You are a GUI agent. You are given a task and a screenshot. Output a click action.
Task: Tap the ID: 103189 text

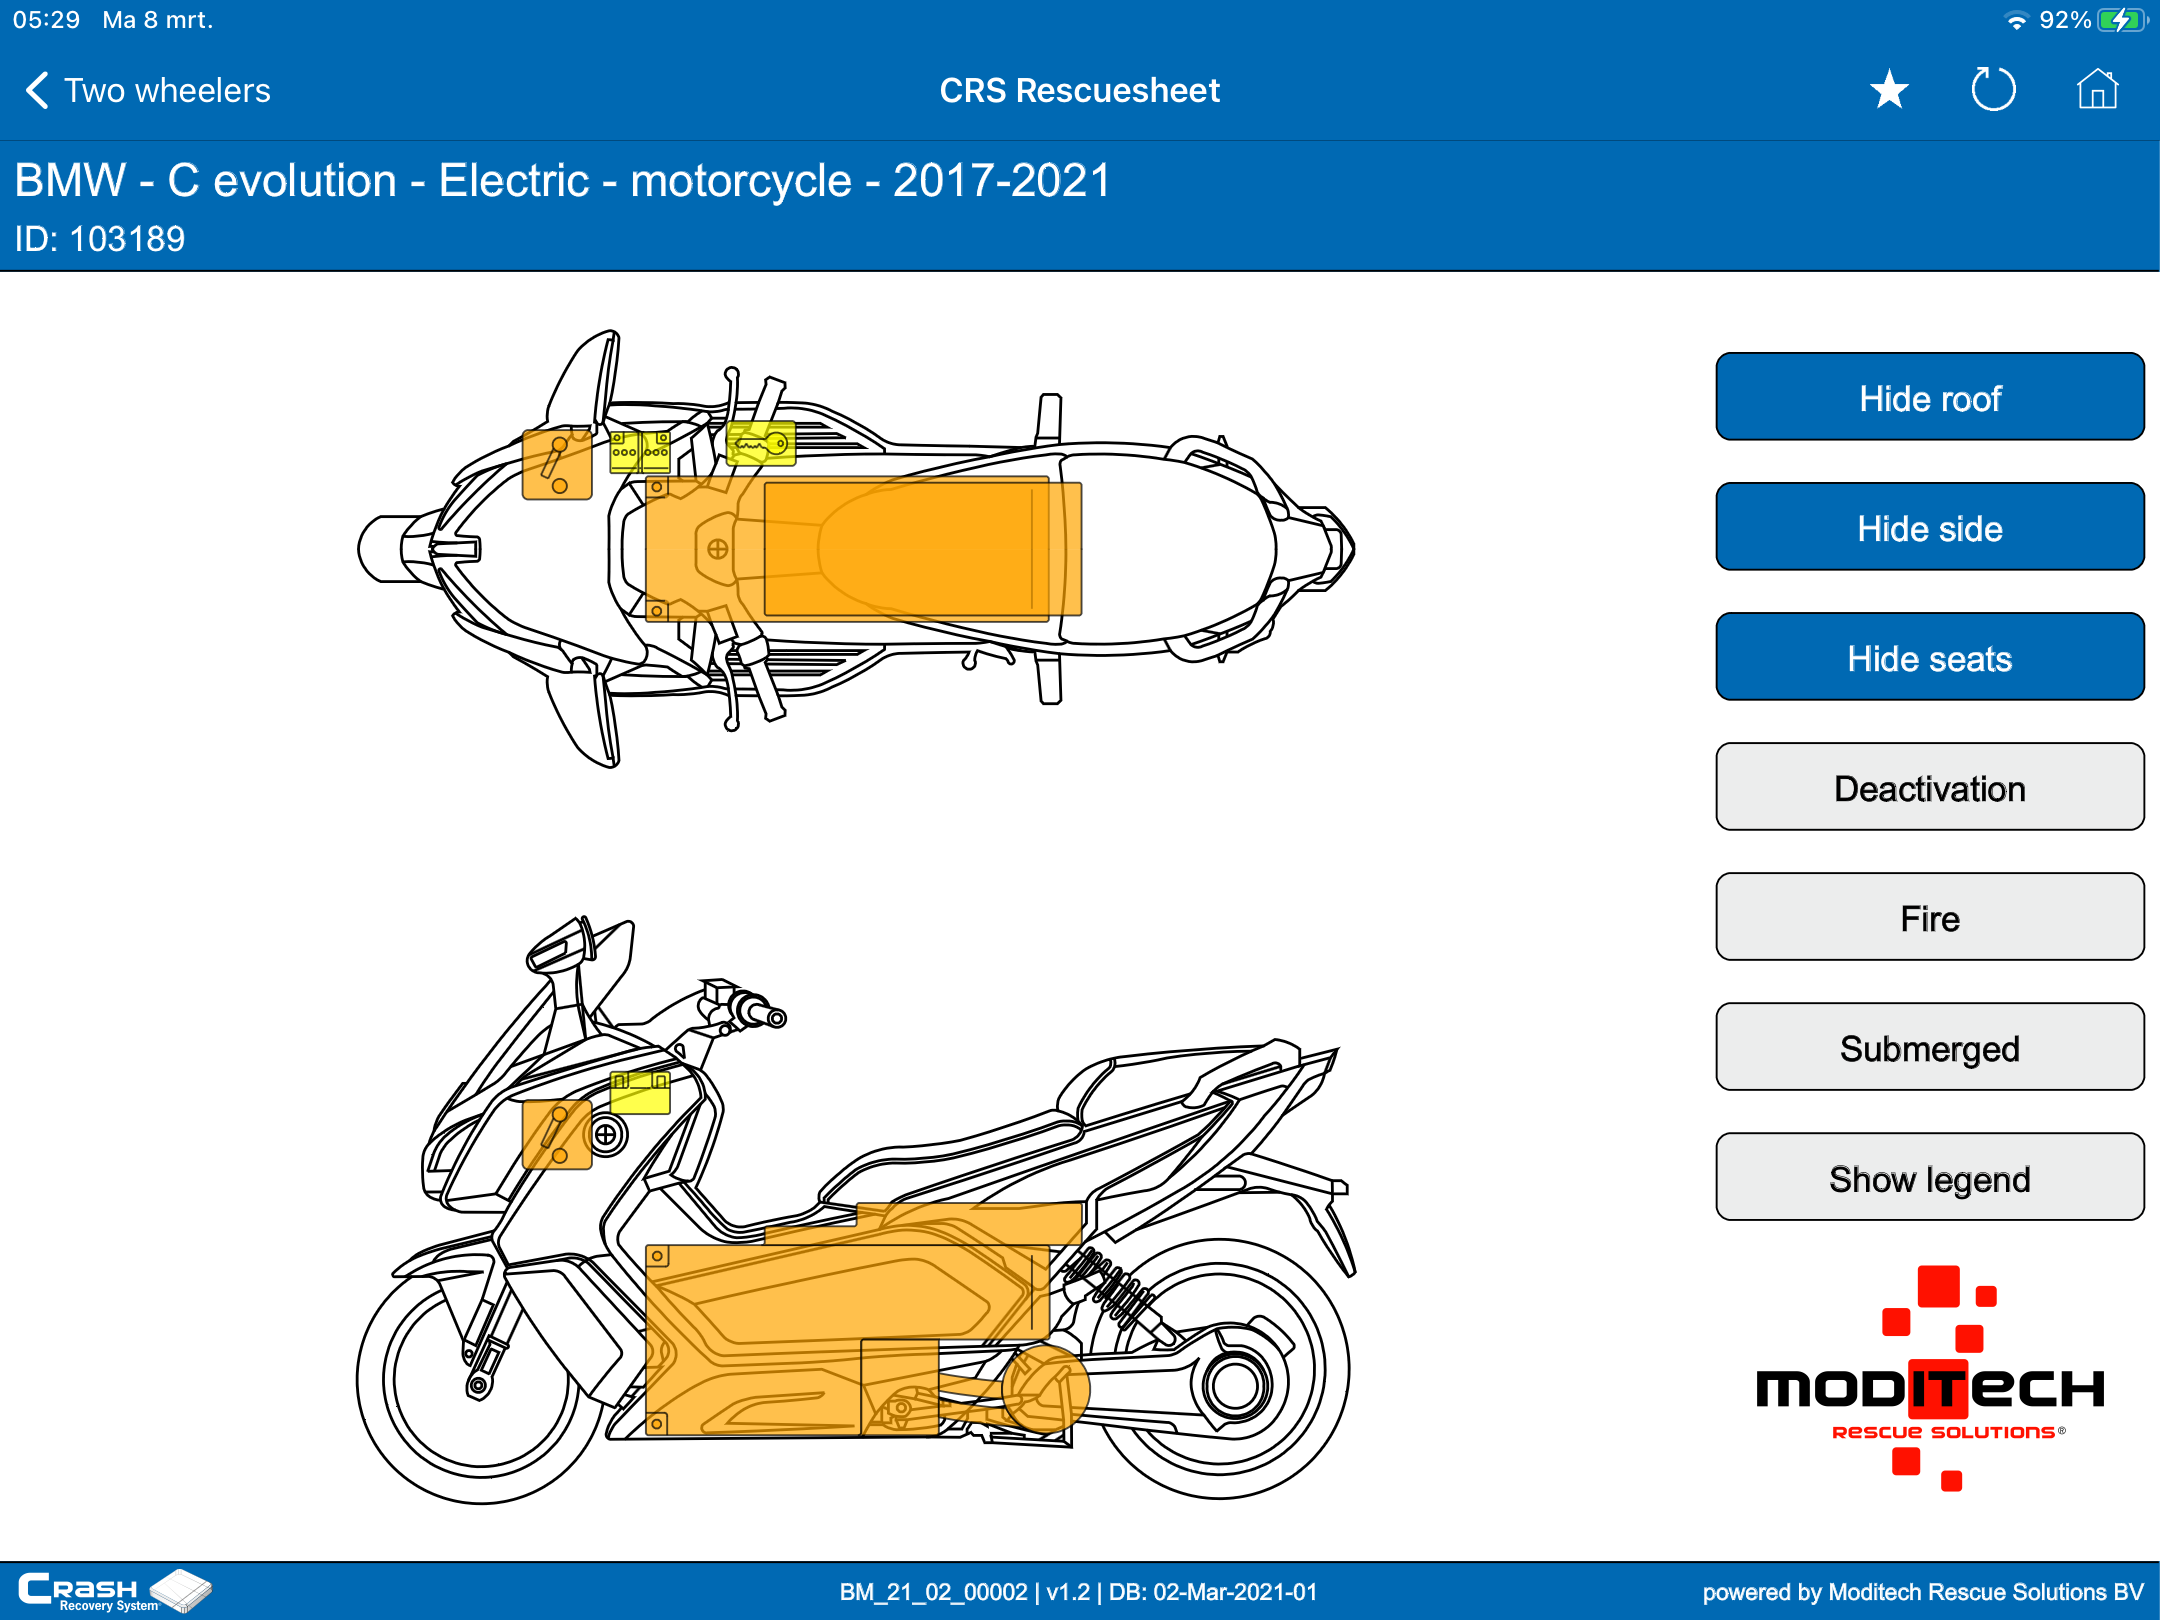pos(100,239)
